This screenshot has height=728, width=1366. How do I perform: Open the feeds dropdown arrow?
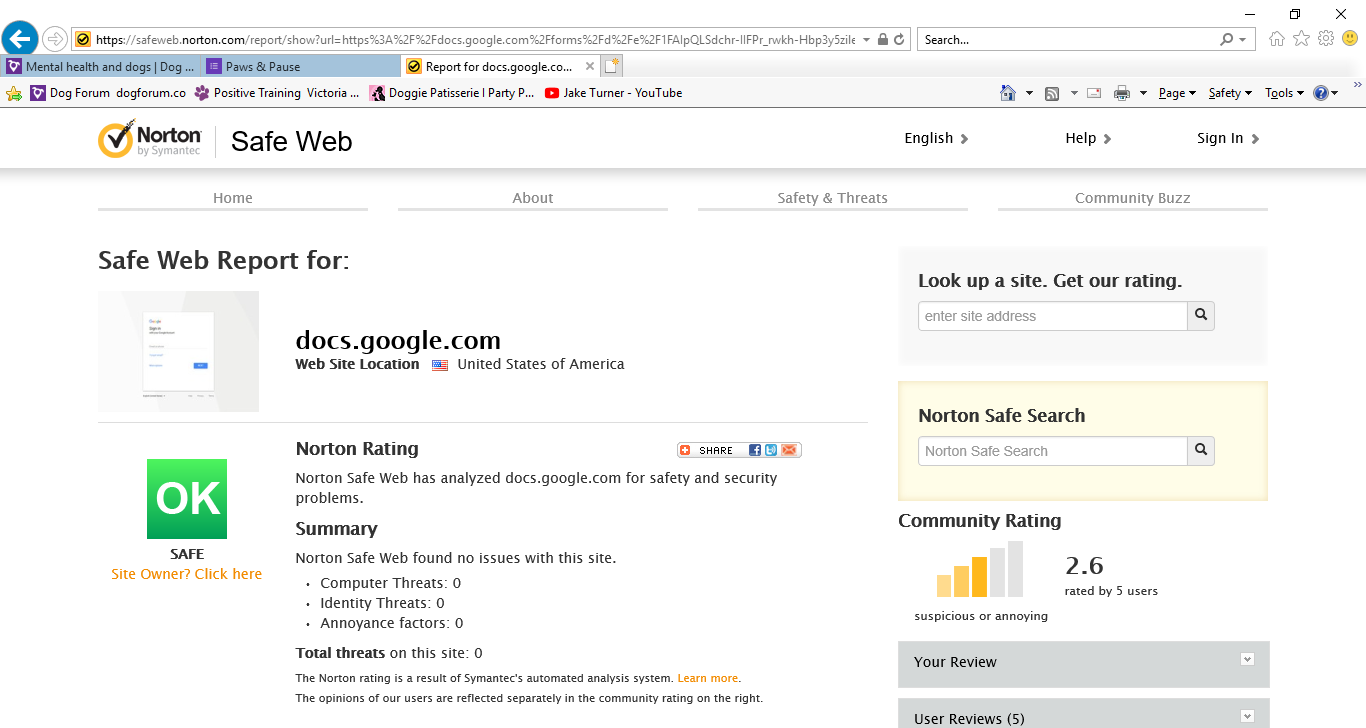click(x=1074, y=93)
